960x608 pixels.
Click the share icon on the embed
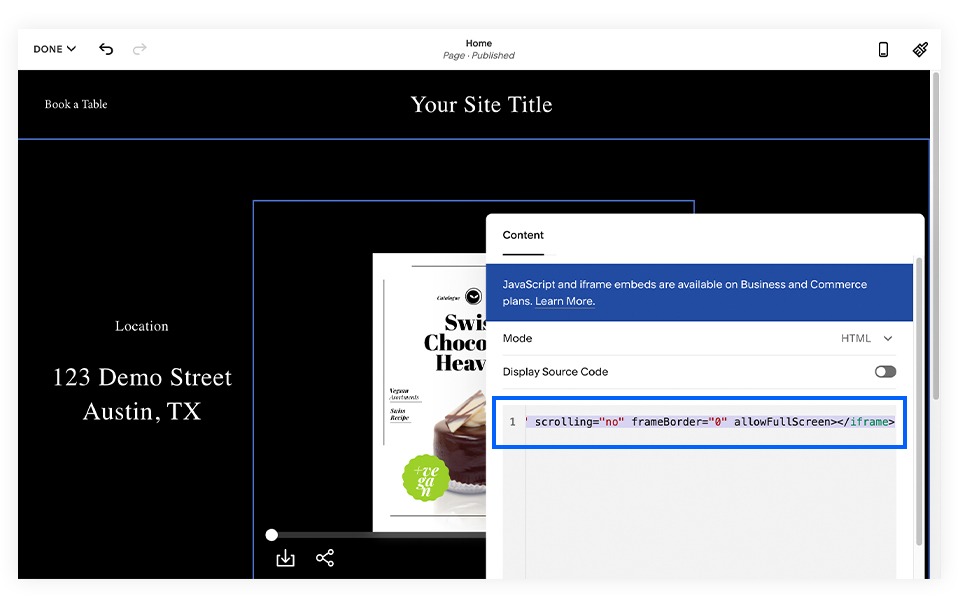click(x=325, y=558)
